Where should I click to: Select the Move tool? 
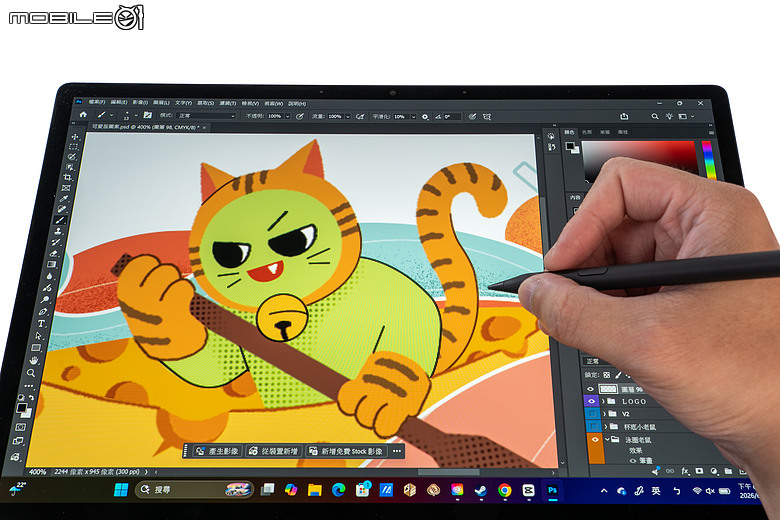[x=76, y=136]
